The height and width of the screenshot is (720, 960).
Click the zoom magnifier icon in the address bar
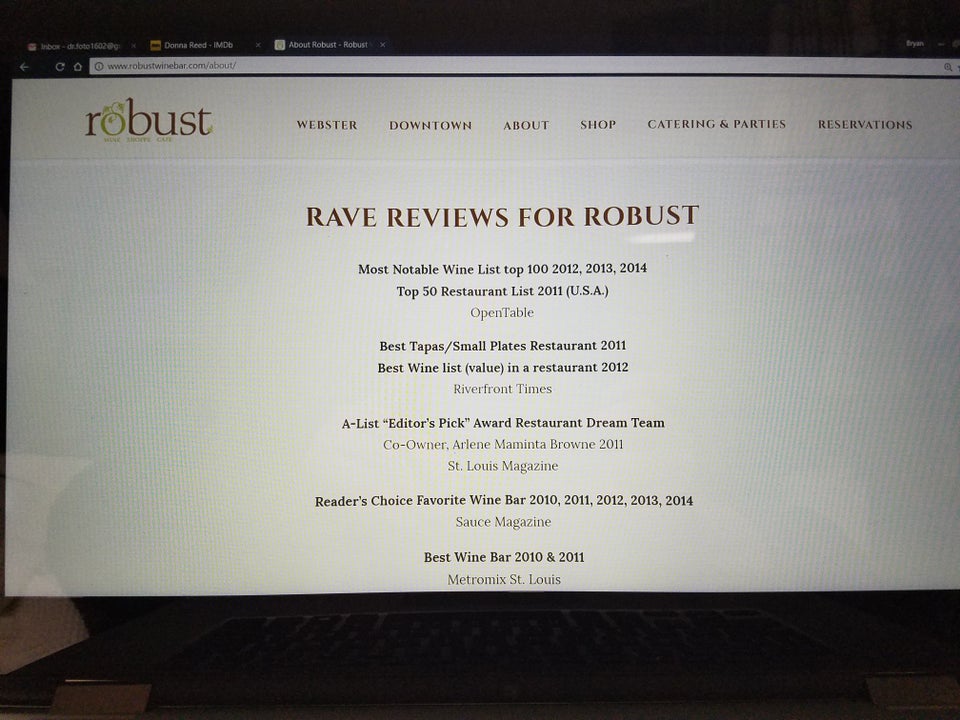(948, 67)
